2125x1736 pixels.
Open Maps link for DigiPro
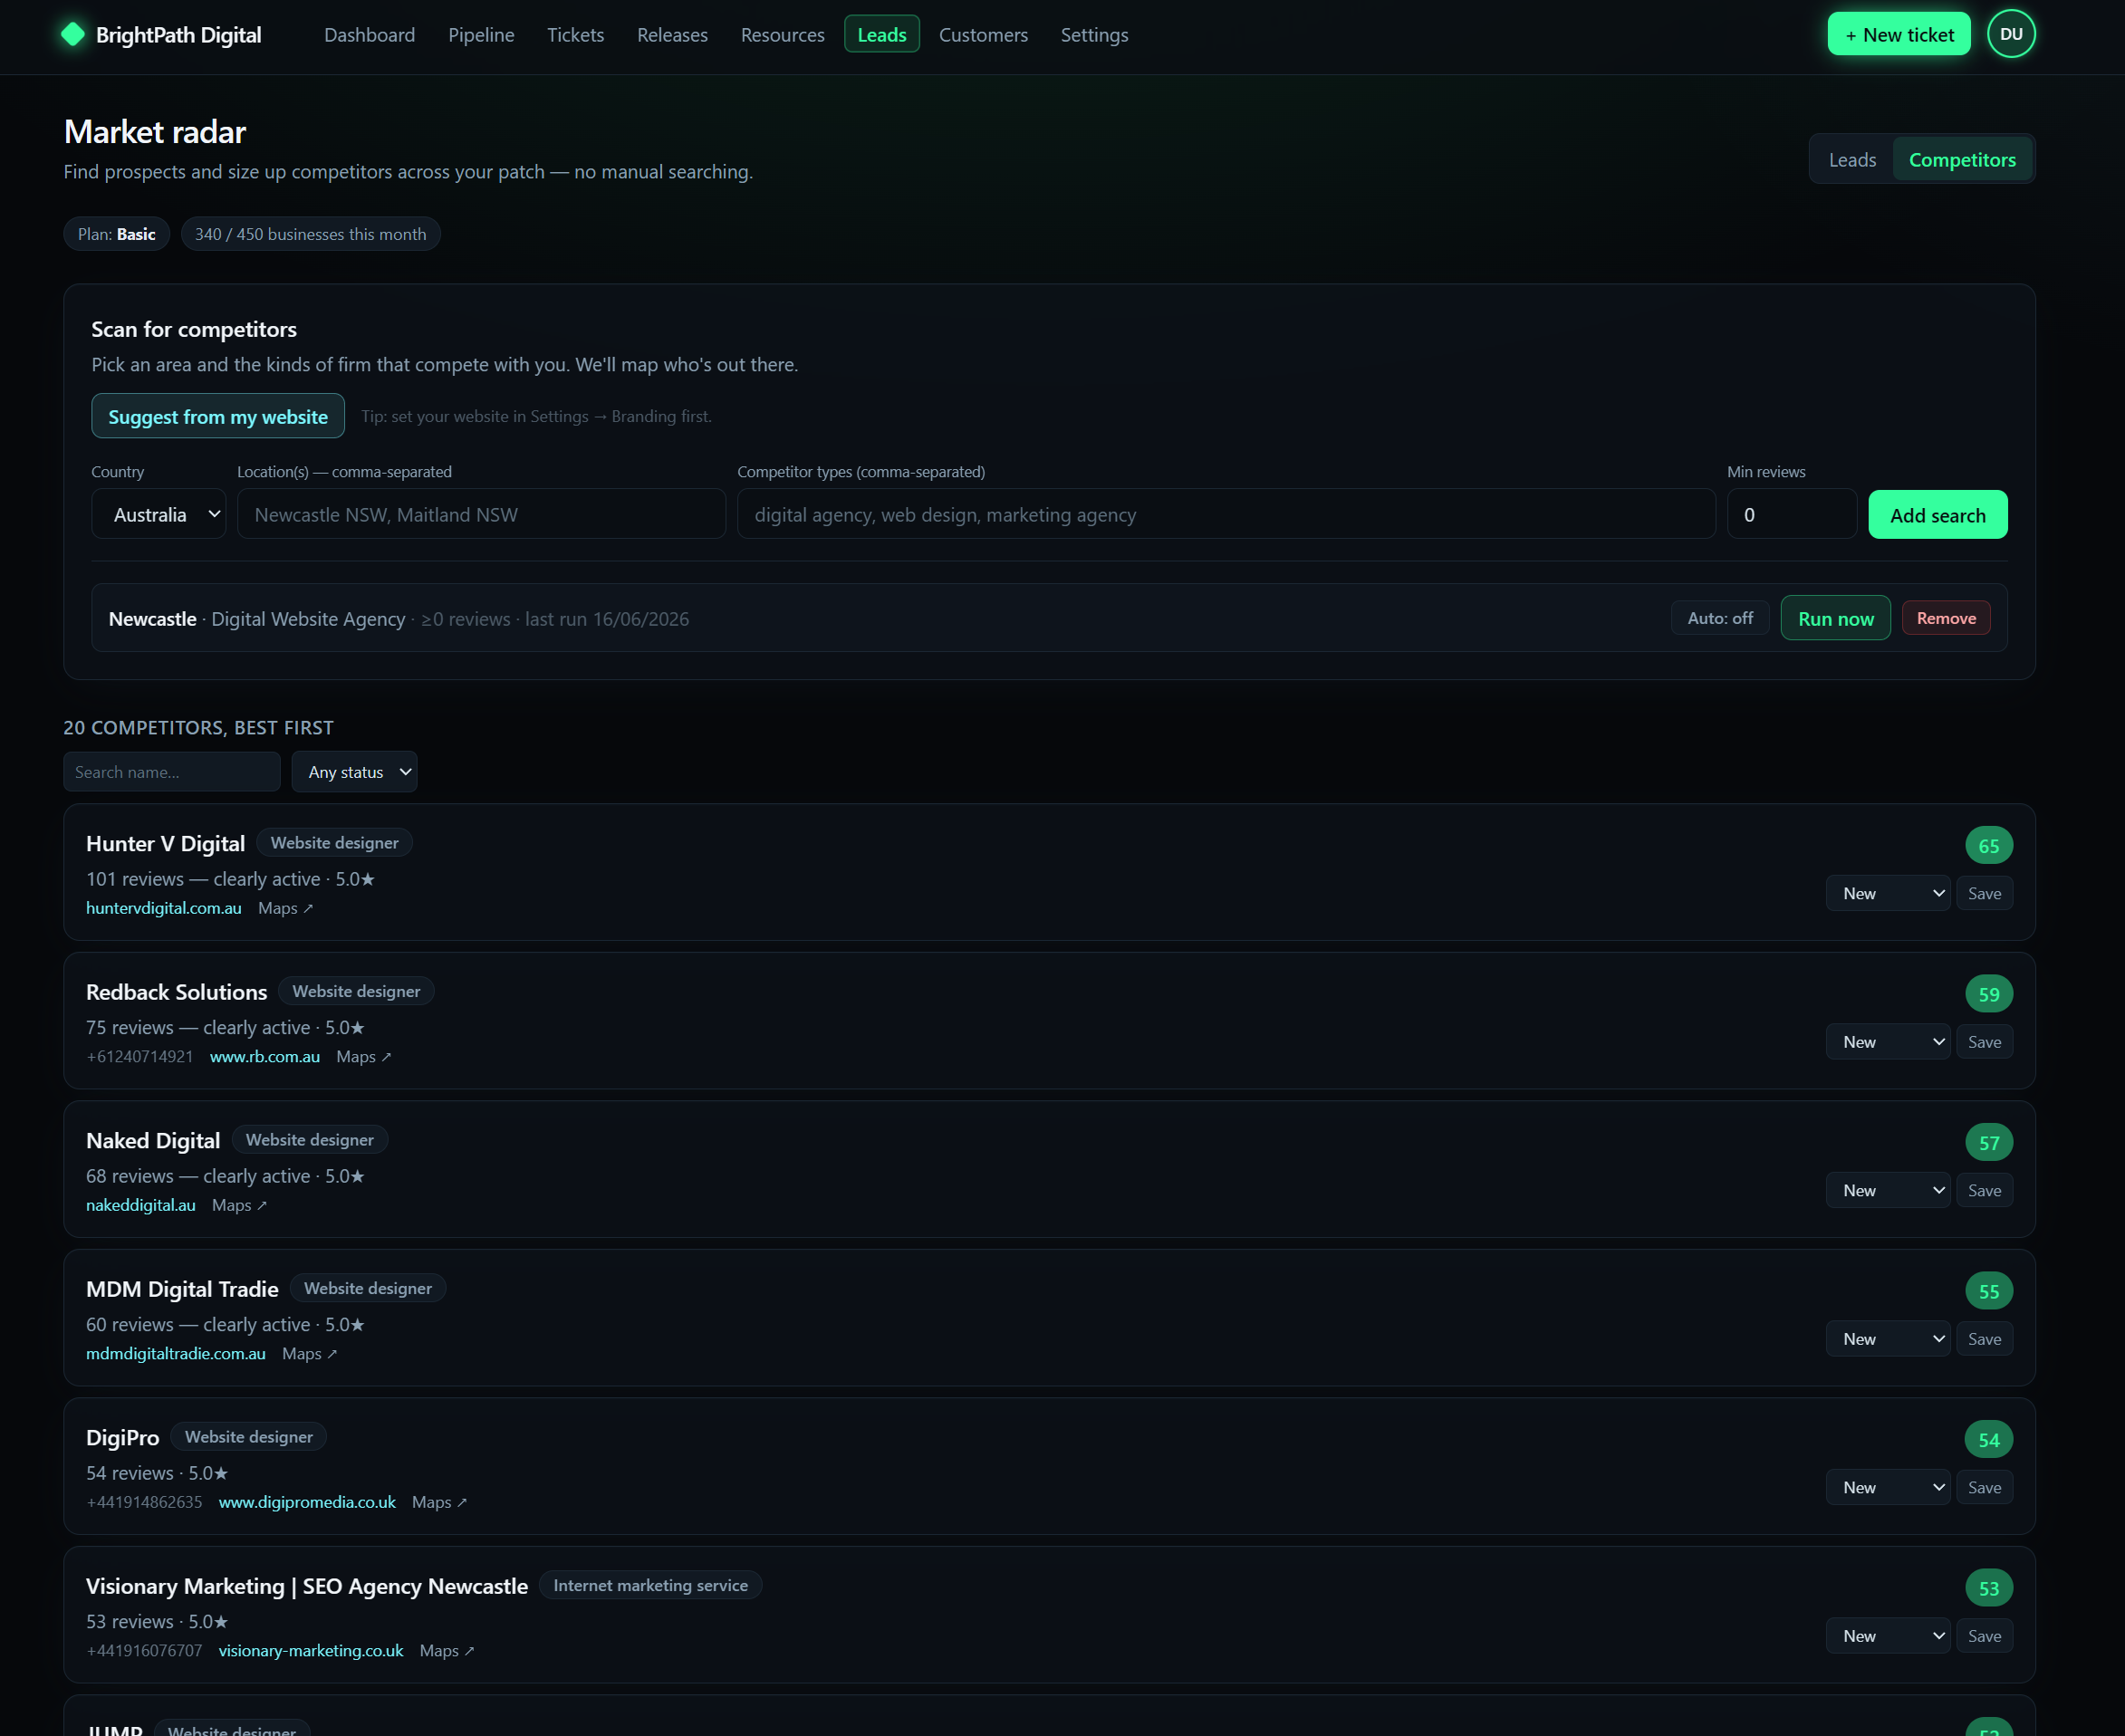point(440,1502)
